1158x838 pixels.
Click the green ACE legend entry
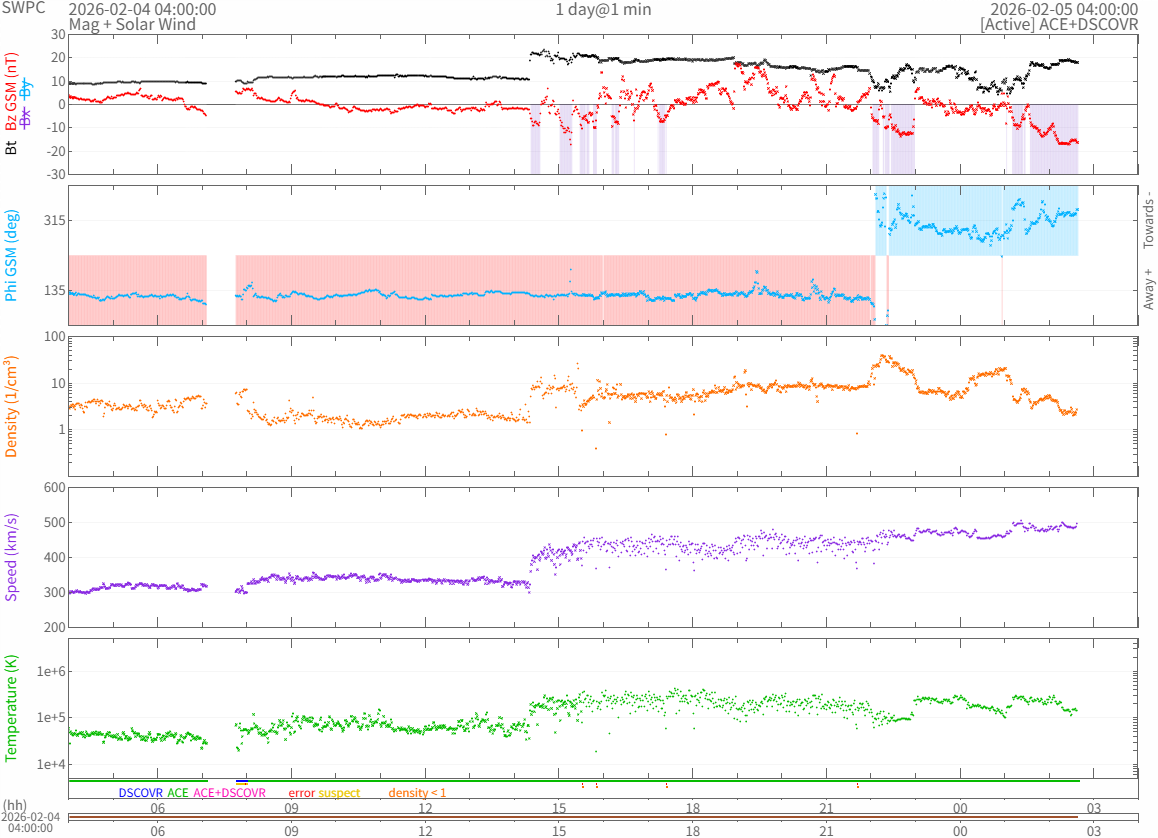point(177,793)
